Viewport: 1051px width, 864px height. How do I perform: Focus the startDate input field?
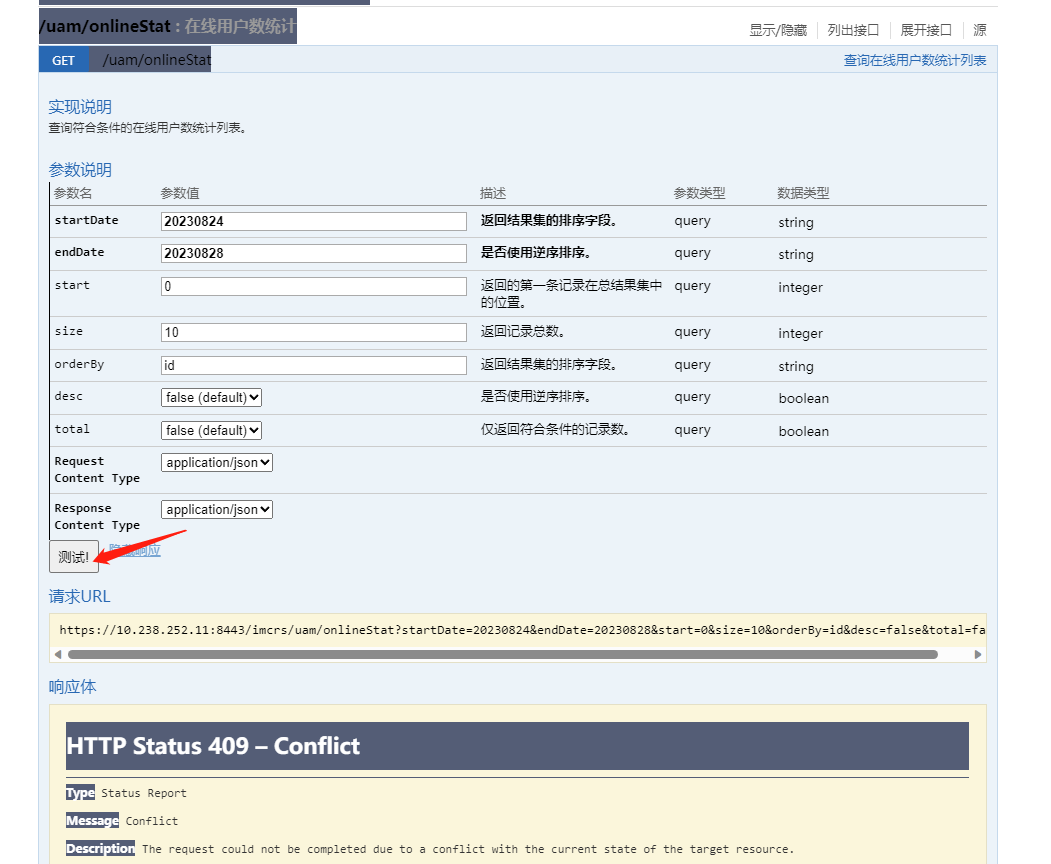click(x=314, y=222)
